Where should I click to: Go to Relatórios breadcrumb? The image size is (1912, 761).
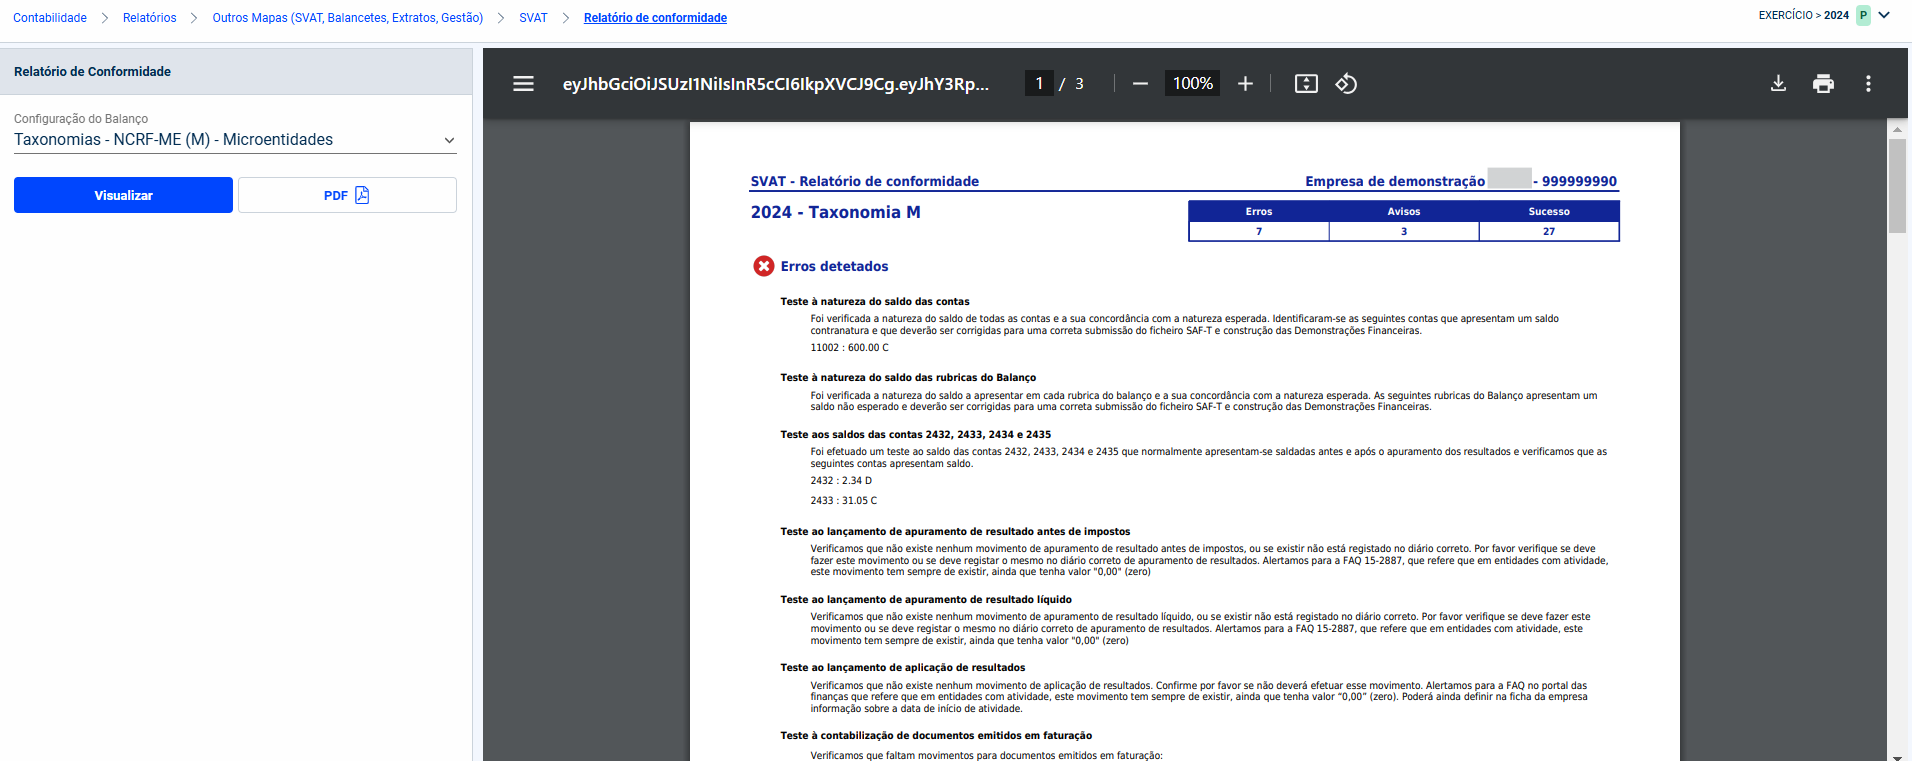[150, 18]
